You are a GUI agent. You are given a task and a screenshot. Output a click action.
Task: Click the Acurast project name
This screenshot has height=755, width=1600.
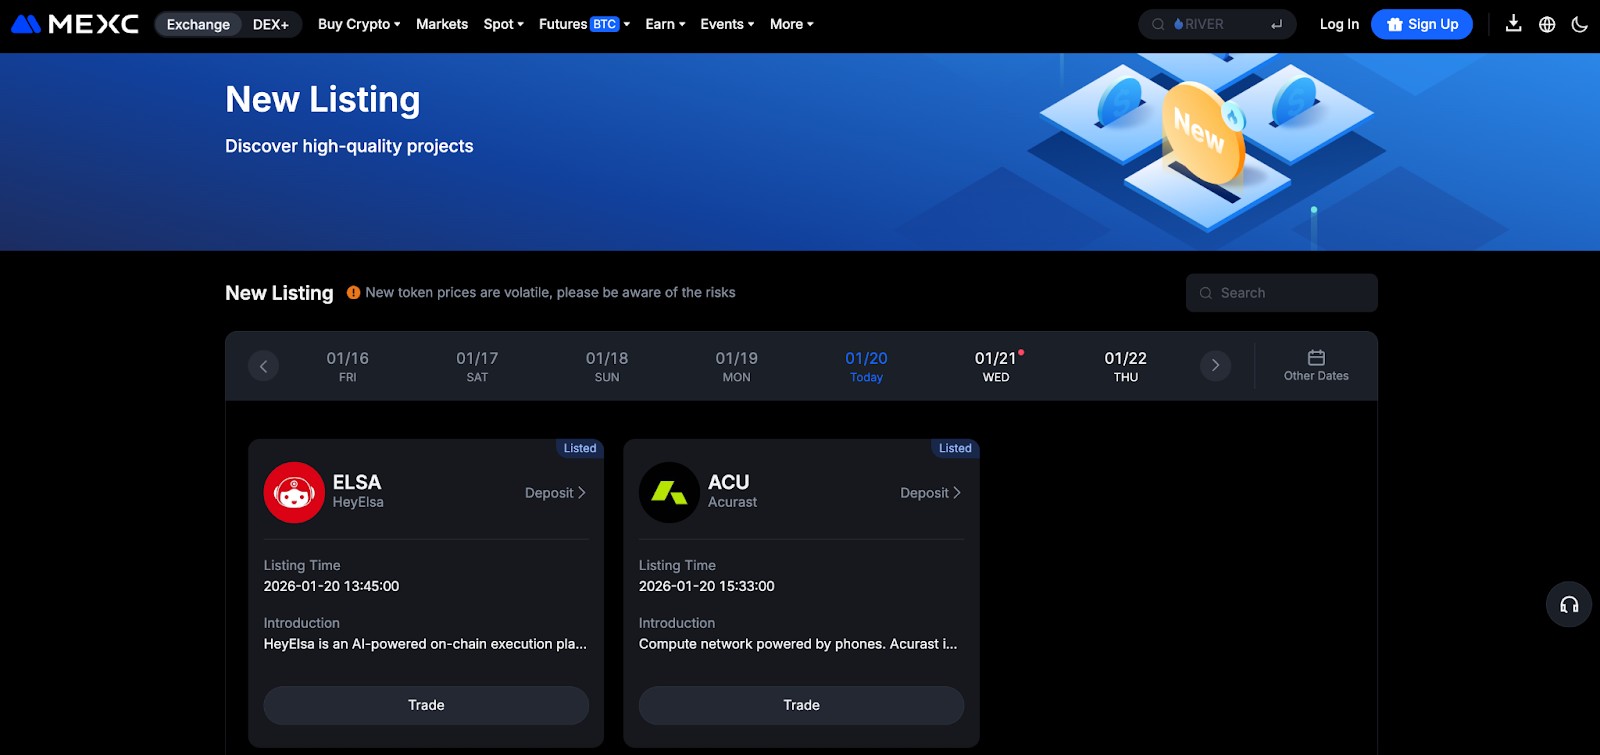tap(733, 502)
